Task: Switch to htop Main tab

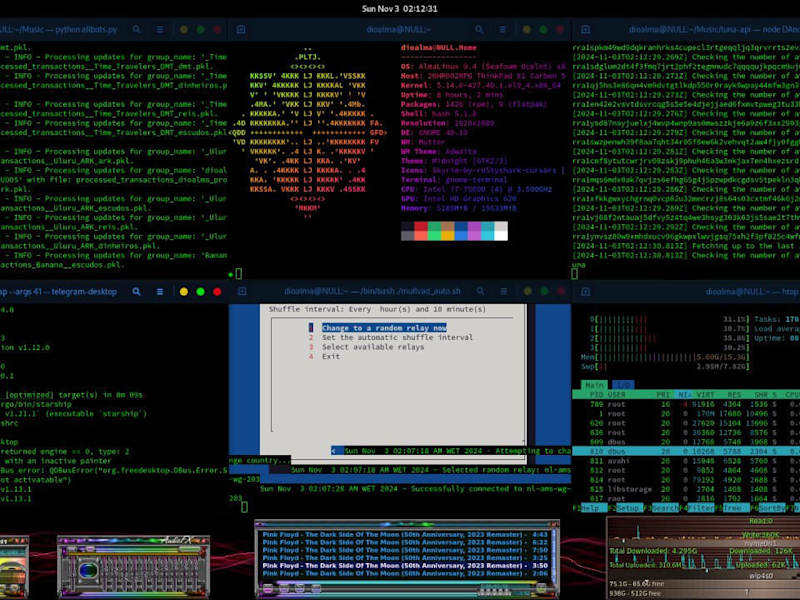Action: tap(594, 385)
